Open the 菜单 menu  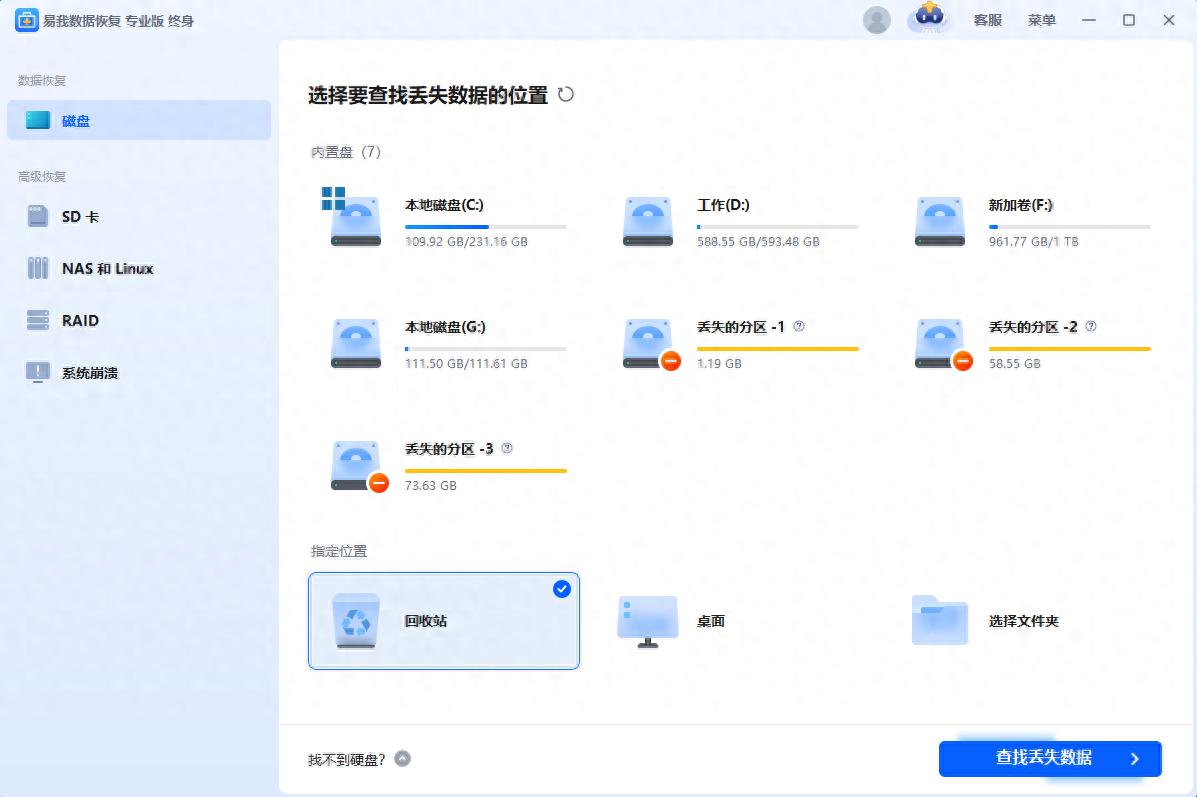click(x=1042, y=20)
